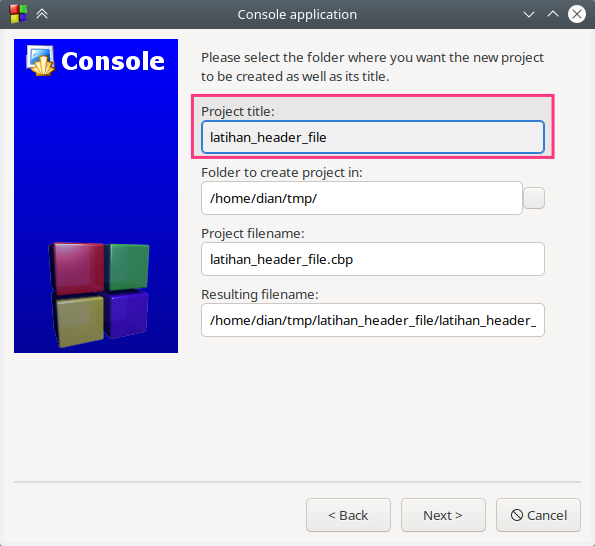Click the green cube in logo

coord(127,266)
